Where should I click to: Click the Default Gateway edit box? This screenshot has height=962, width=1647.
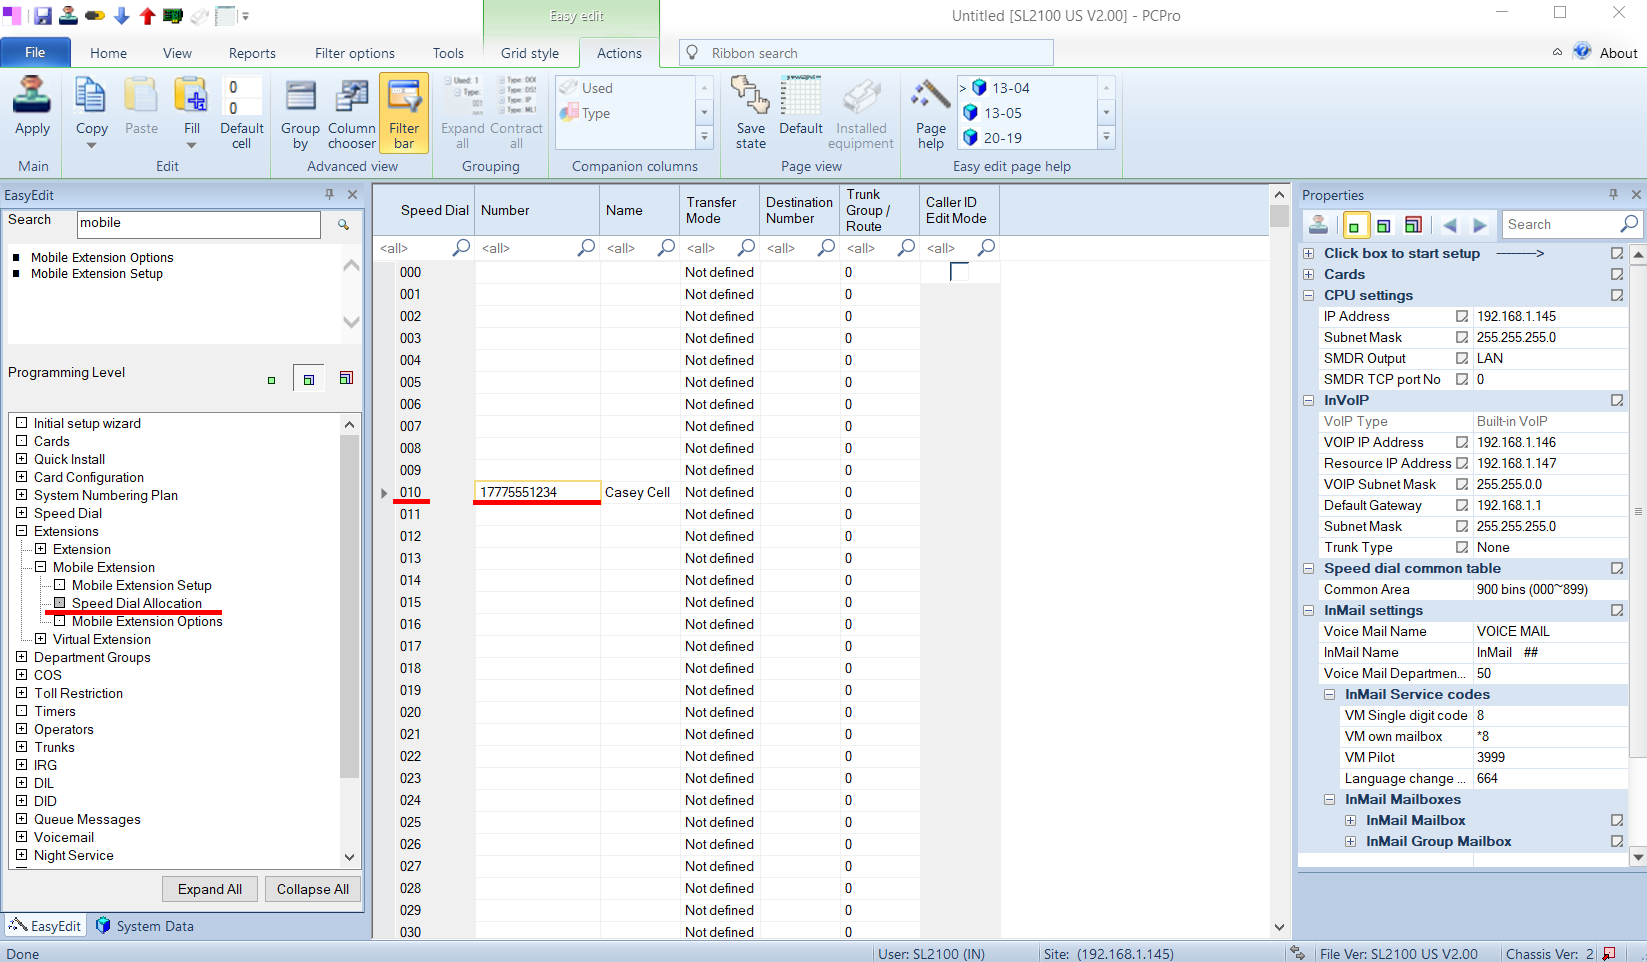click(1462, 505)
